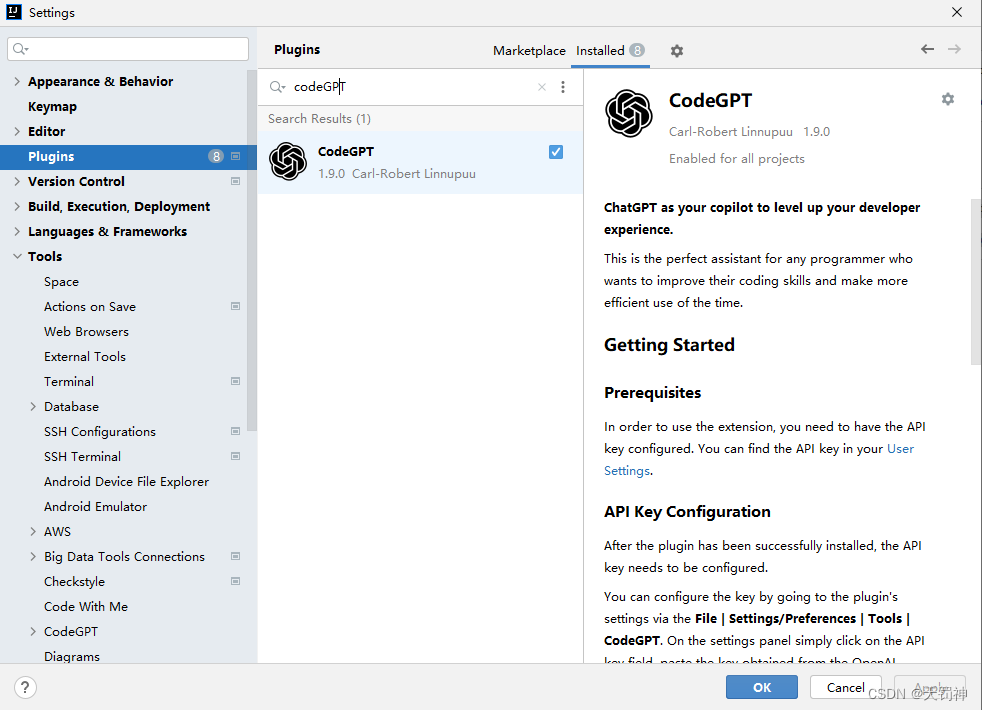Click the settings search magnifier icon
982x710 pixels.
pyautogui.click(x=21, y=49)
